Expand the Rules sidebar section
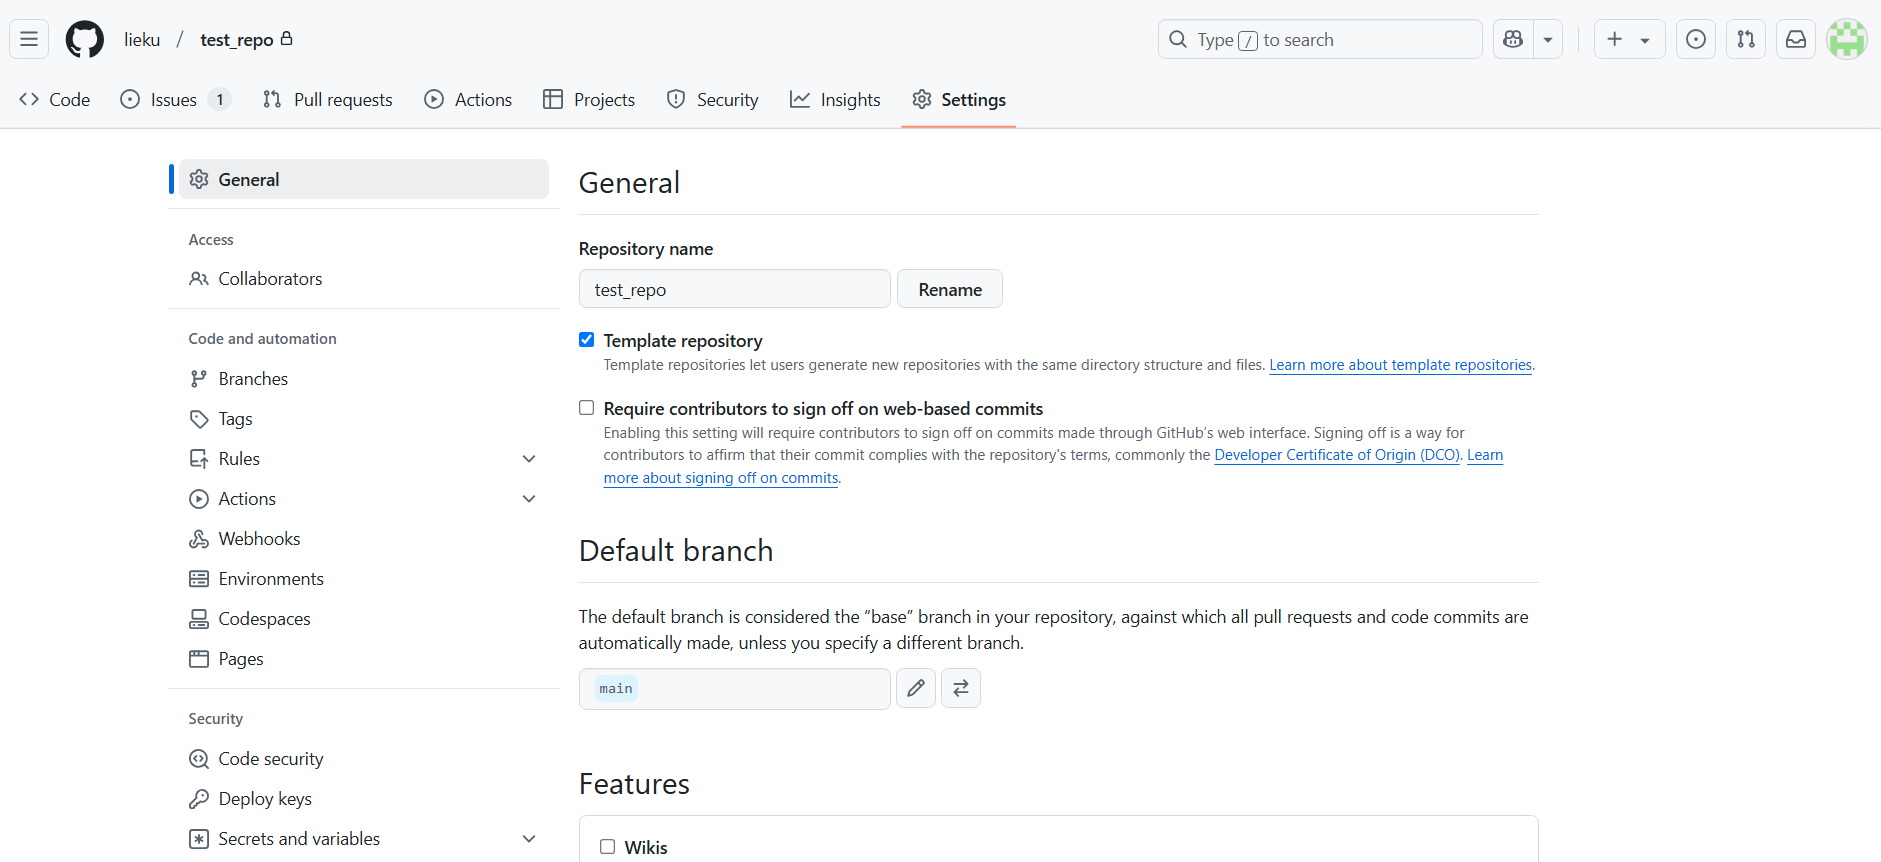This screenshot has height=862, width=1881. [x=529, y=459]
